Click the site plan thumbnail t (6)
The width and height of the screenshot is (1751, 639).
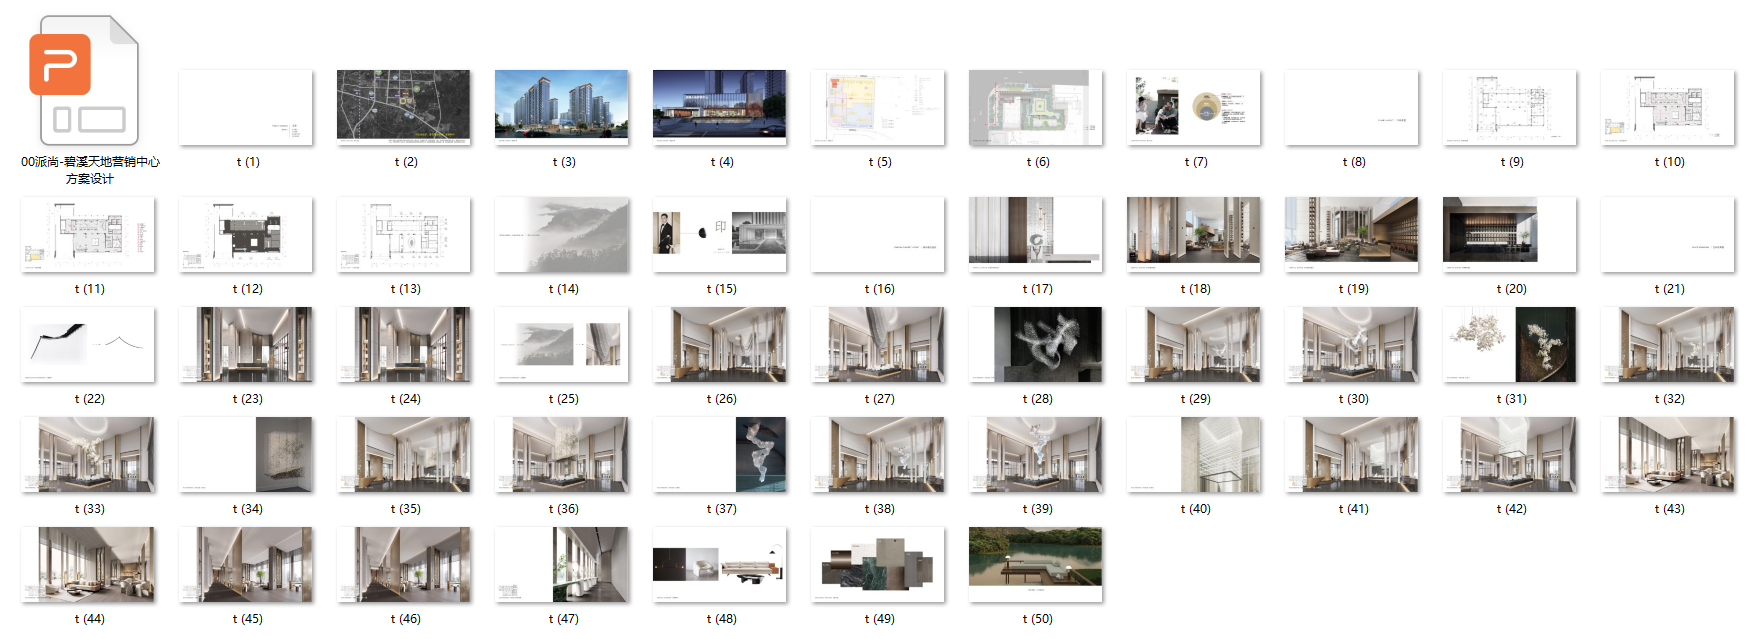pos(1035,107)
